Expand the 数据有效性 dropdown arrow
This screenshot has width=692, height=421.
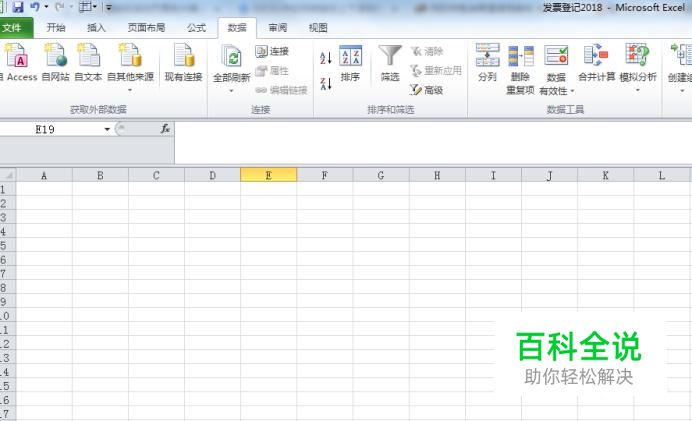[572, 91]
